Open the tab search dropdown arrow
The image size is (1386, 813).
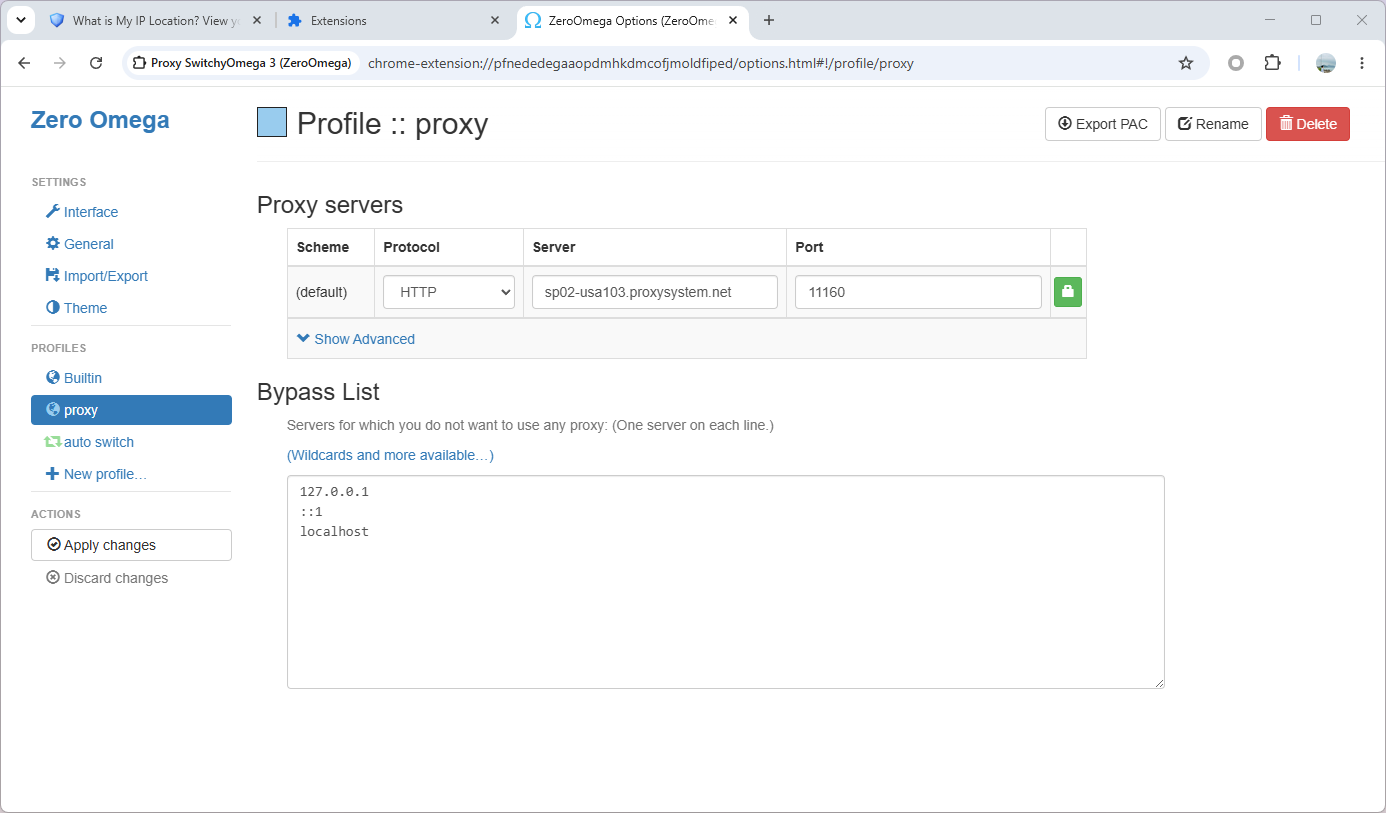pos(20,20)
